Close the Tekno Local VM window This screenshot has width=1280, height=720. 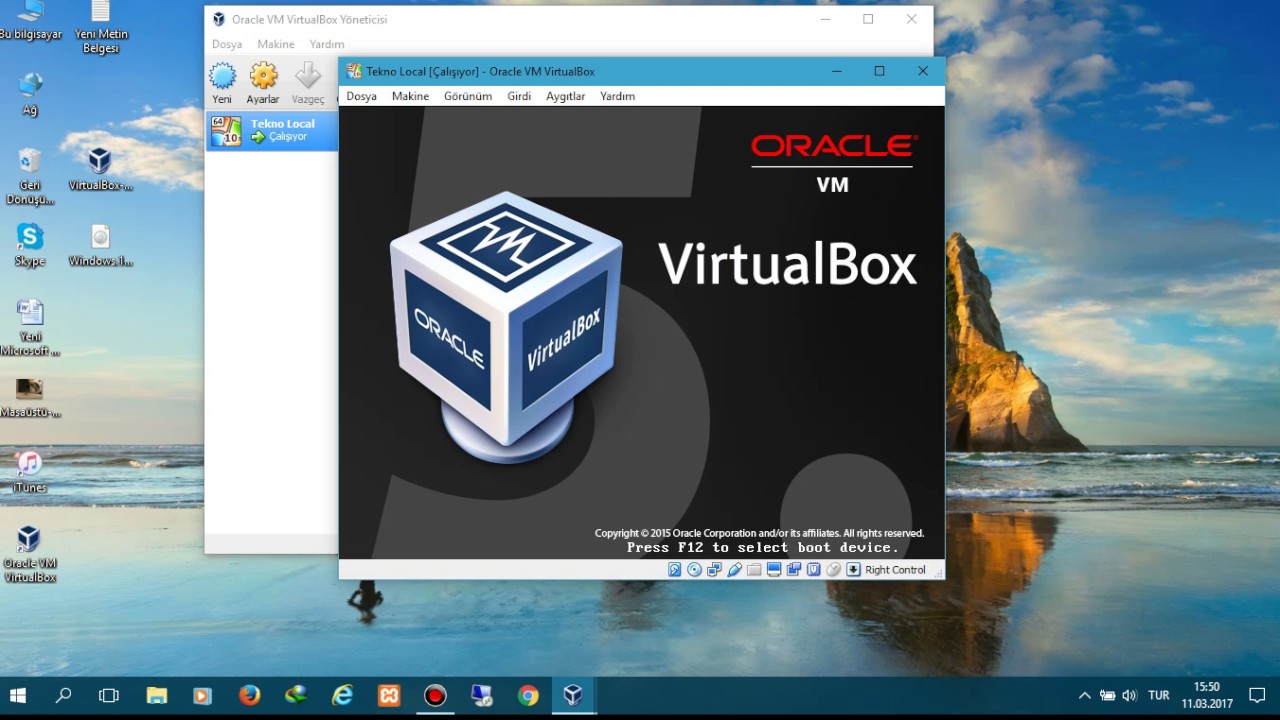tap(923, 71)
